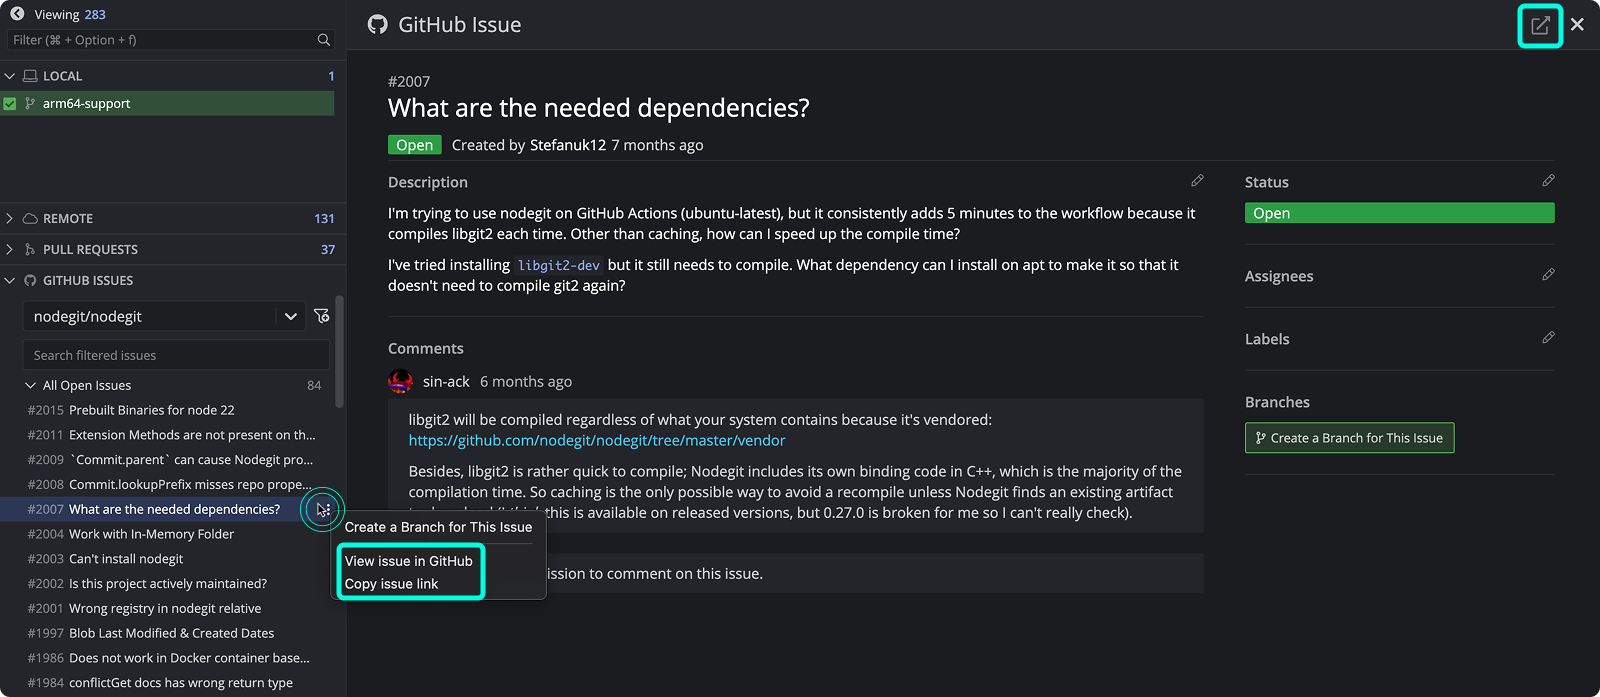This screenshot has height=697, width=1600.
Task: Click the 283 viewing count
Action: (95, 14)
